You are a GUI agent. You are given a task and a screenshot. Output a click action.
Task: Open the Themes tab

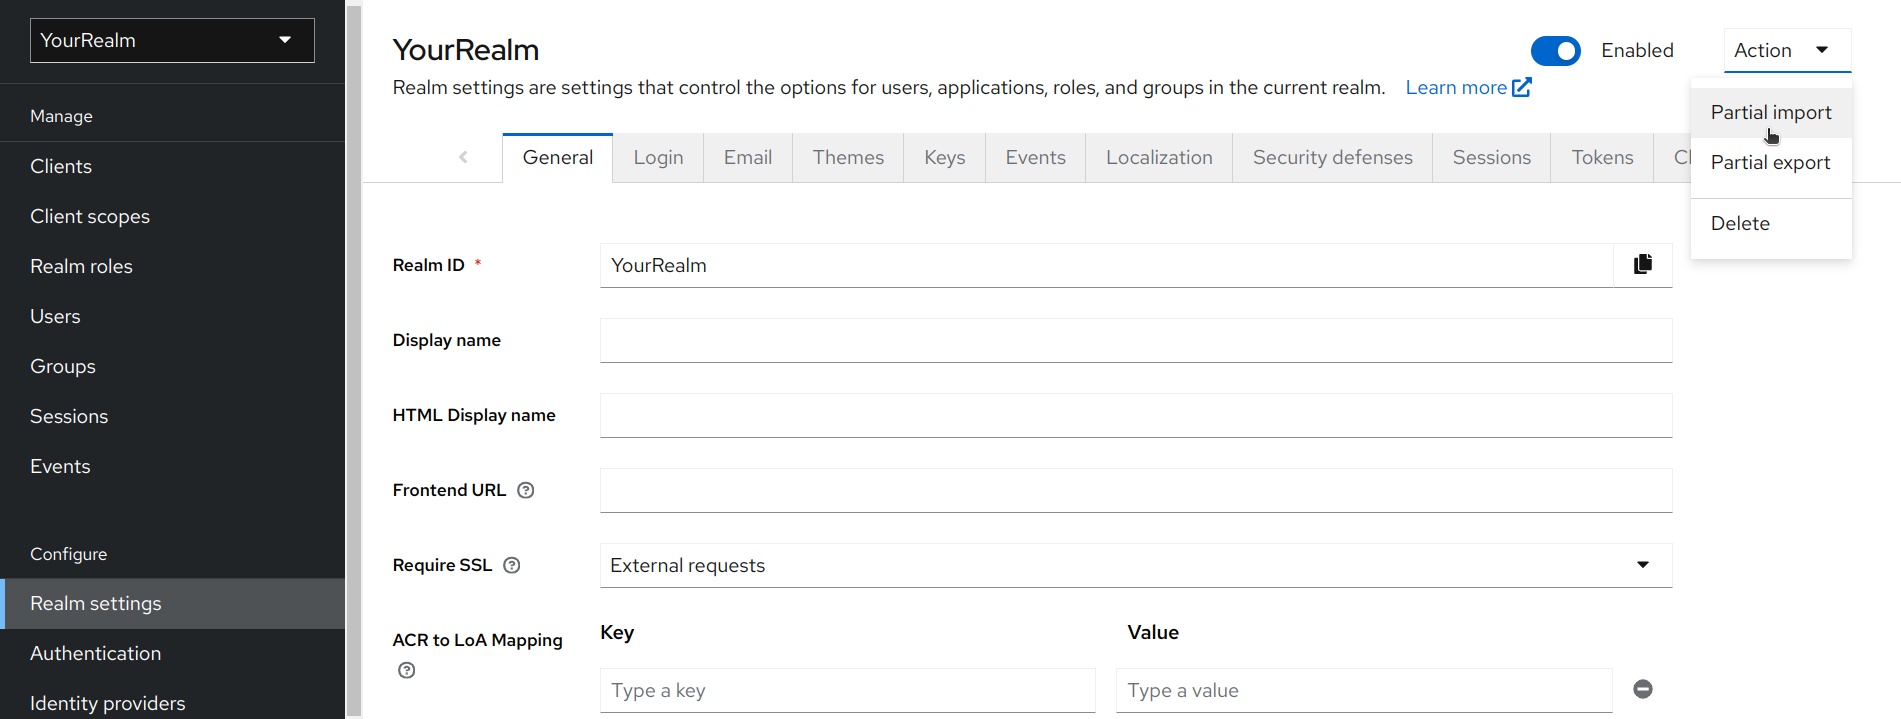(x=848, y=158)
